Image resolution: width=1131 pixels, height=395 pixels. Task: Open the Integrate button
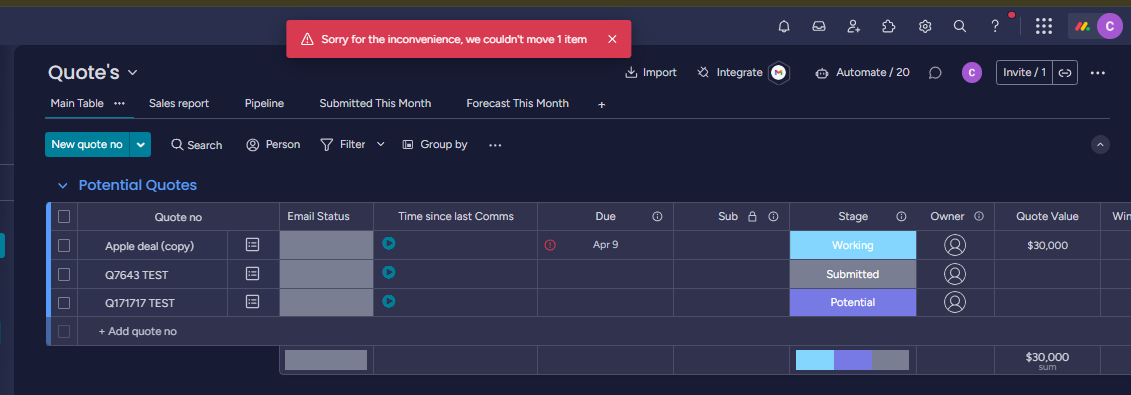729,73
